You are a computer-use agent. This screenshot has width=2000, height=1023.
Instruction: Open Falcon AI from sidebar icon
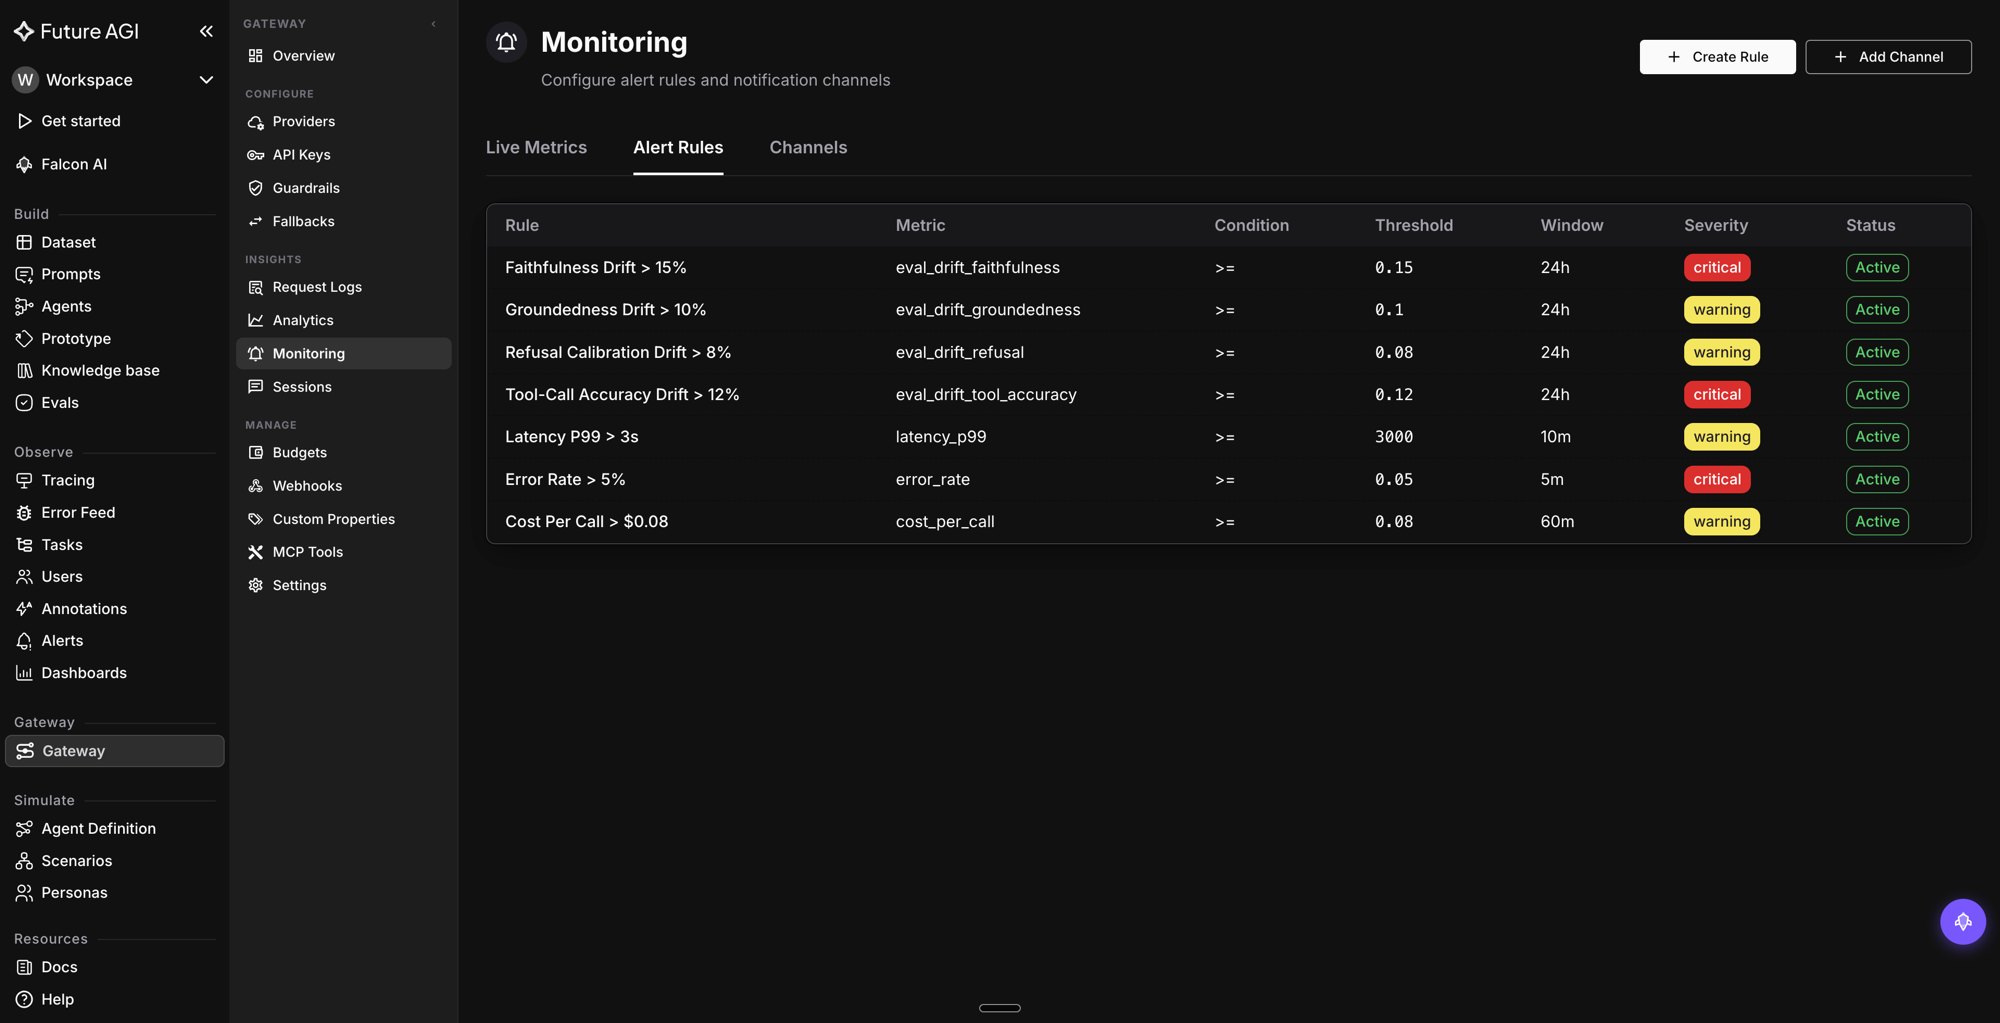pos(24,164)
